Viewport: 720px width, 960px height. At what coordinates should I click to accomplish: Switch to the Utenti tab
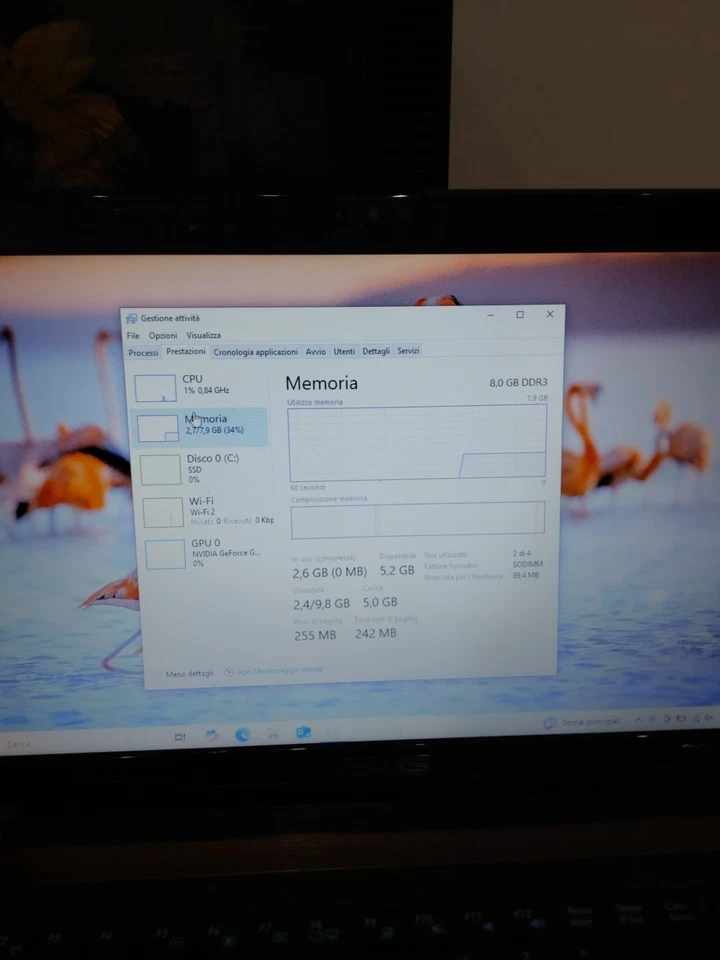click(343, 351)
